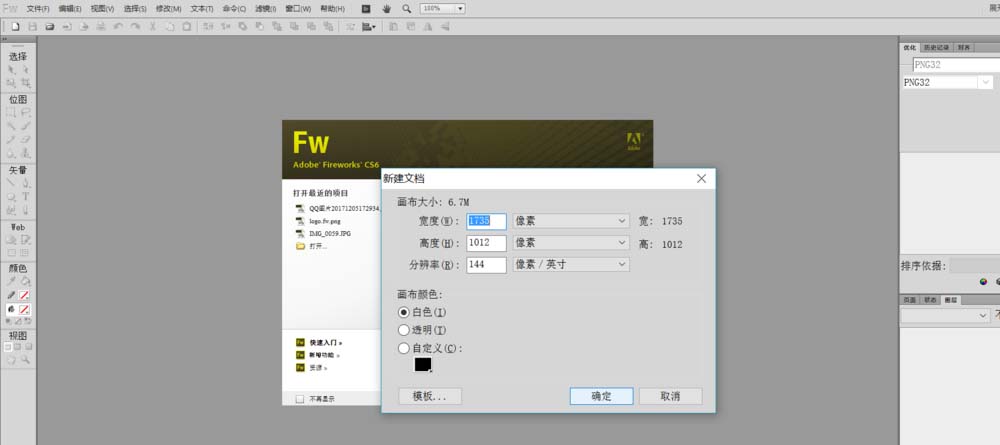Select 白色 canvas color radio button

[403, 312]
